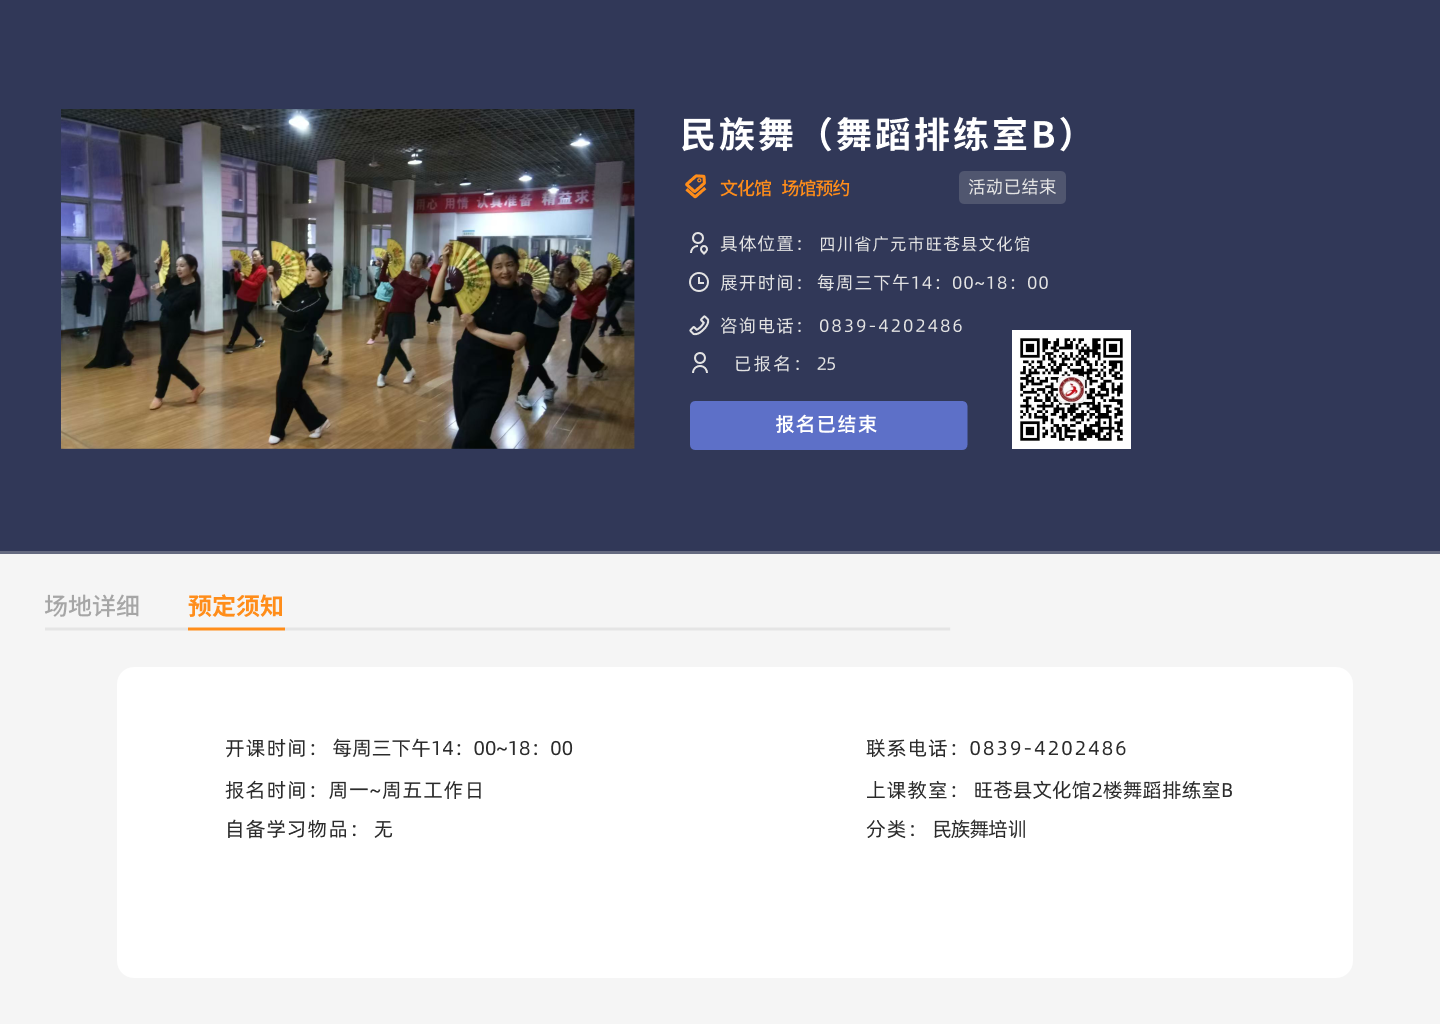Switch to the 场地详细 tab
The height and width of the screenshot is (1024, 1440).
[x=92, y=606]
